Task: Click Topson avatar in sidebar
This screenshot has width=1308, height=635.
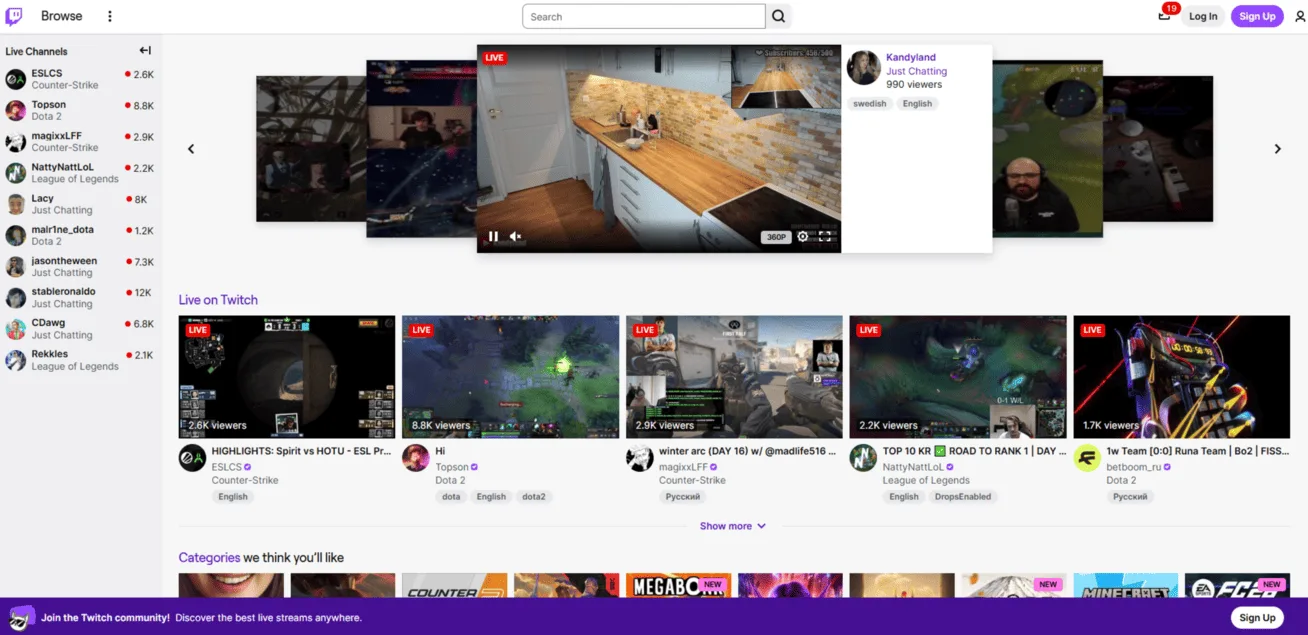Action: point(16,110)
